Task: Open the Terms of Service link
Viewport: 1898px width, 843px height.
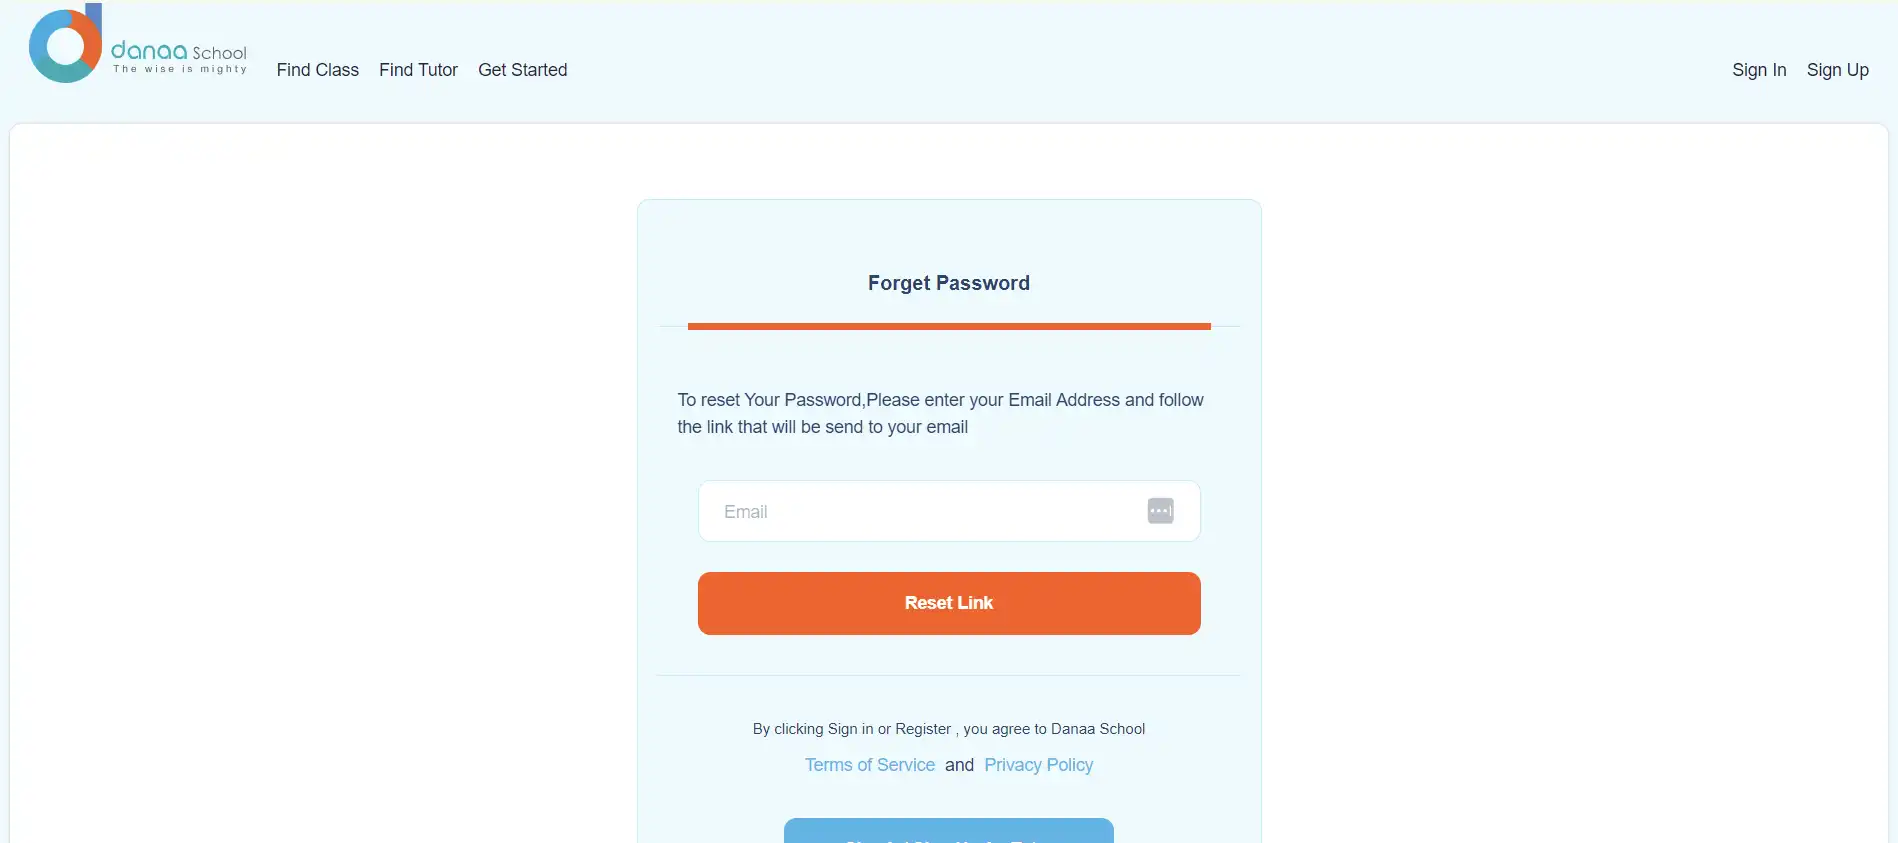Action: click(x=869, y=765)
